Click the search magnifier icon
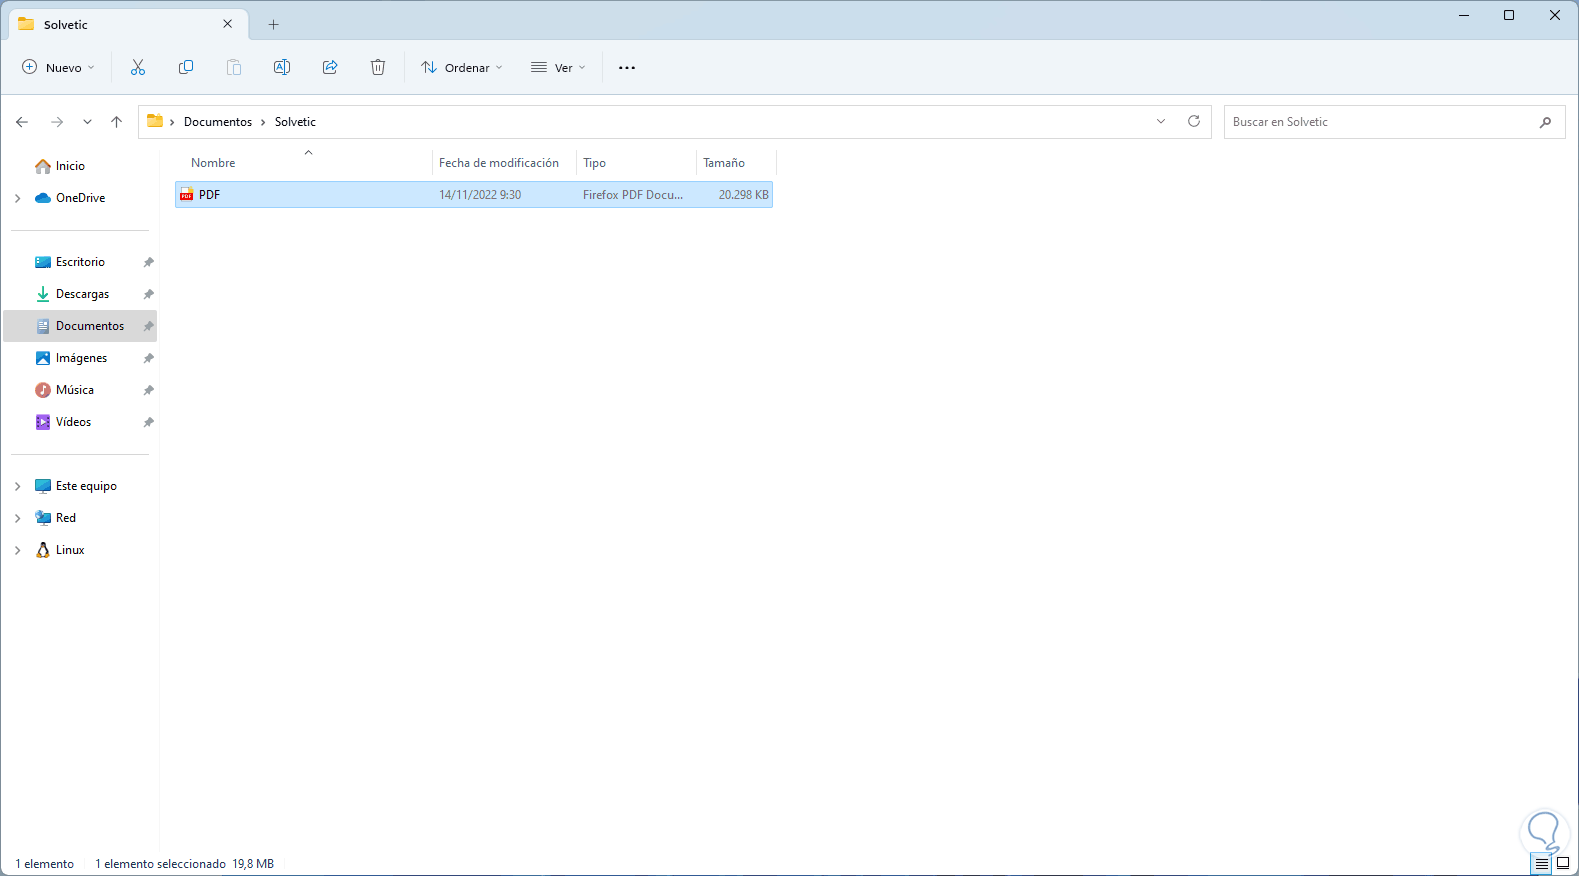This screenshot has width=1579, height=876. (1545, 122)
